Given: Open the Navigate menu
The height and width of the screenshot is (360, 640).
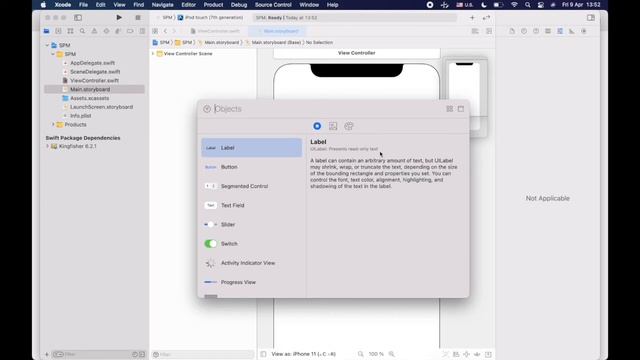Looking at the screenshot, I should click(x=162, y=5).
